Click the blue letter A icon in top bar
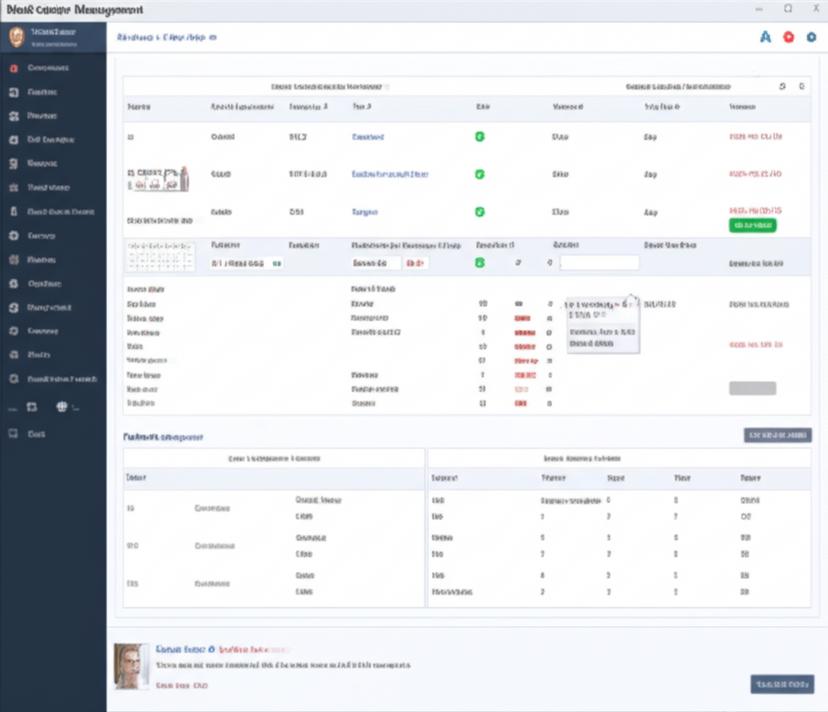Viewport: 828px width, 712px height. point(766,37)
